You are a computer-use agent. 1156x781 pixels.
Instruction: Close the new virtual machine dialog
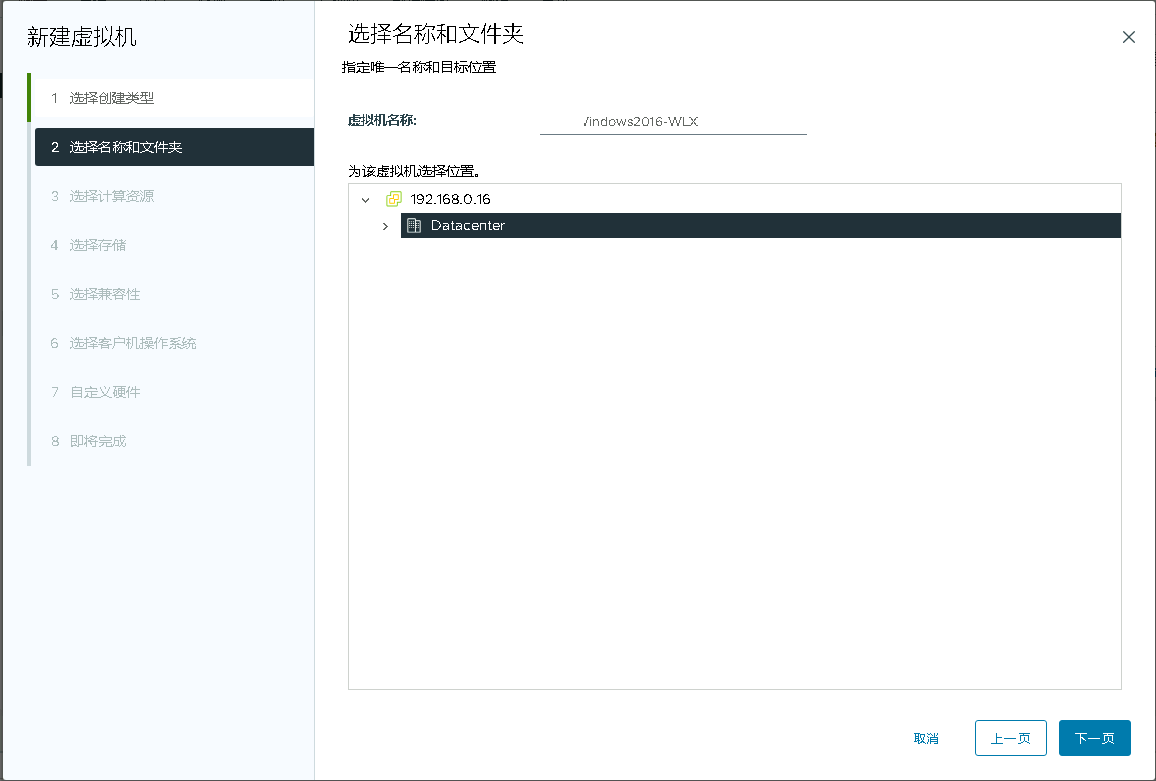1128,37
